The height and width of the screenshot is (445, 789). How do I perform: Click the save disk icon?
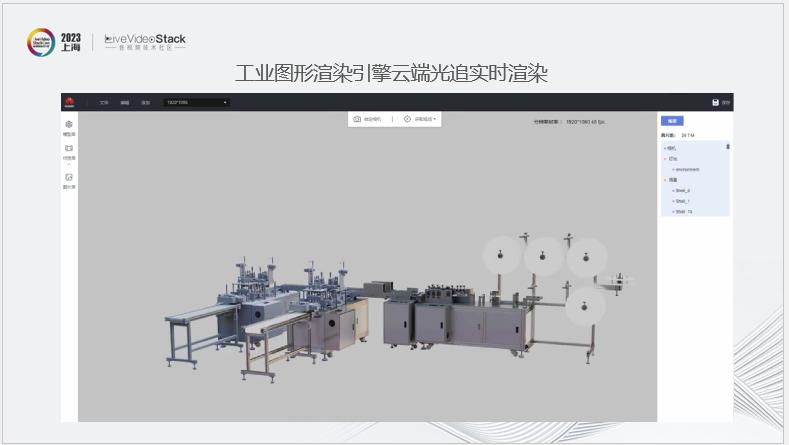[715, 102]
